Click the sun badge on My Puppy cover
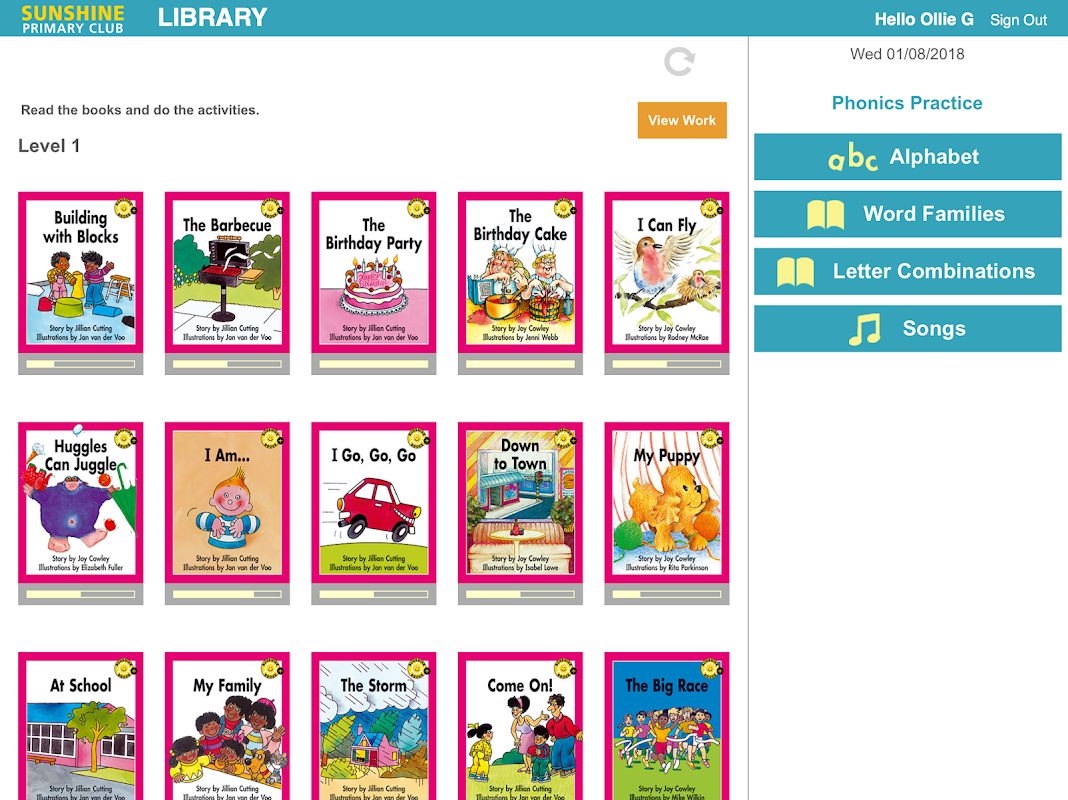The height and width of the screenshot is (800, 1068). pyautogui.click(x=711, y=438)
